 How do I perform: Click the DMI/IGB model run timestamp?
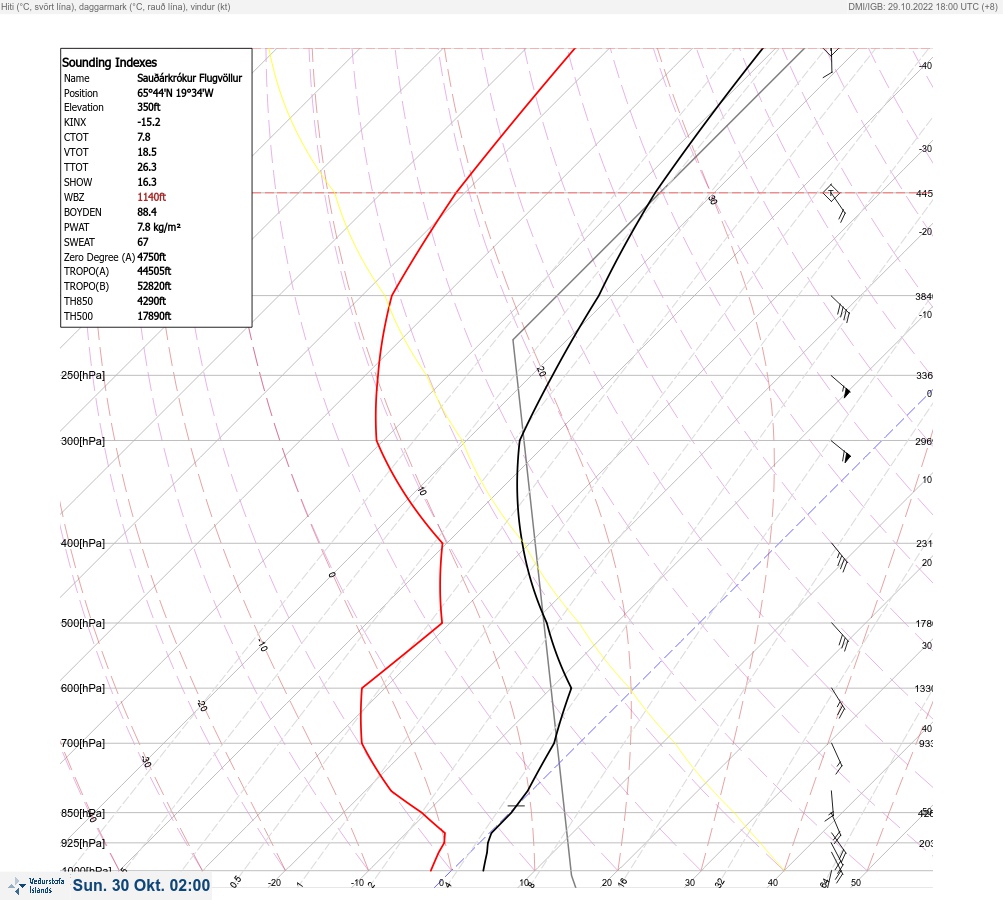pyautogui.click(x=922, y=6)
